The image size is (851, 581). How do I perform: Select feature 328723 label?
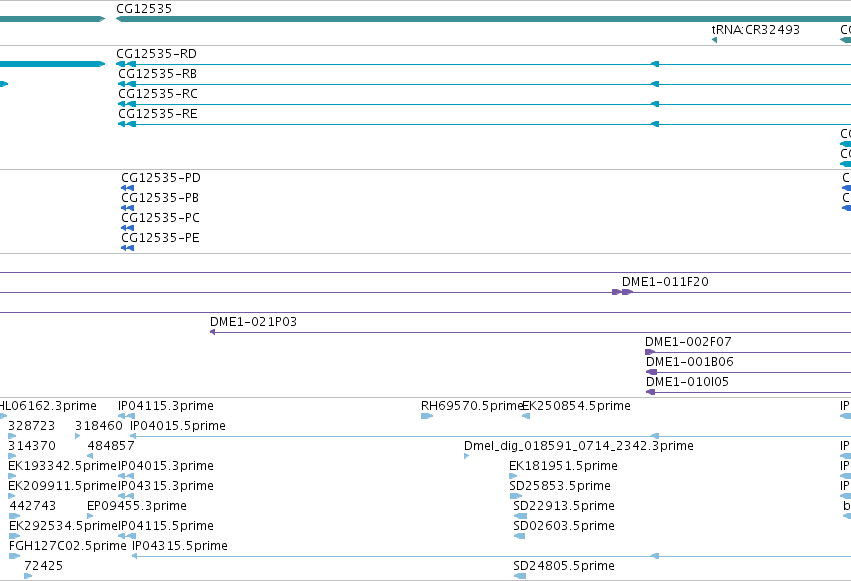[x=31, y=426]
